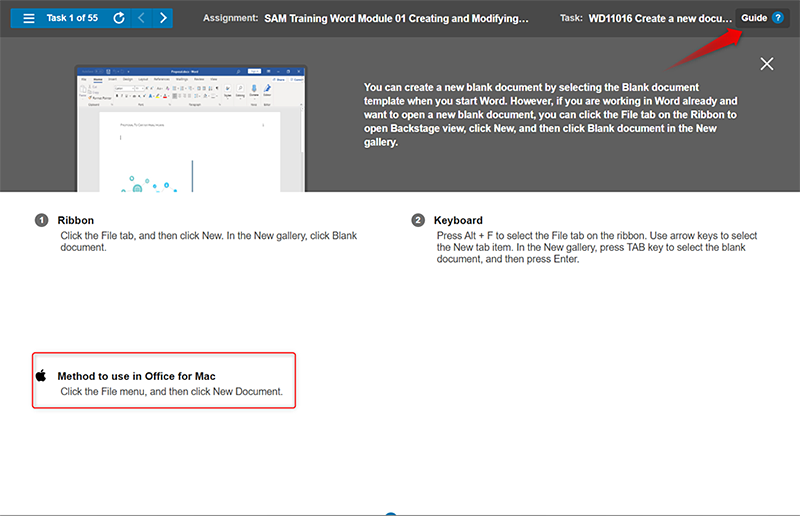Go to the previous task arrow

point(141,18)
